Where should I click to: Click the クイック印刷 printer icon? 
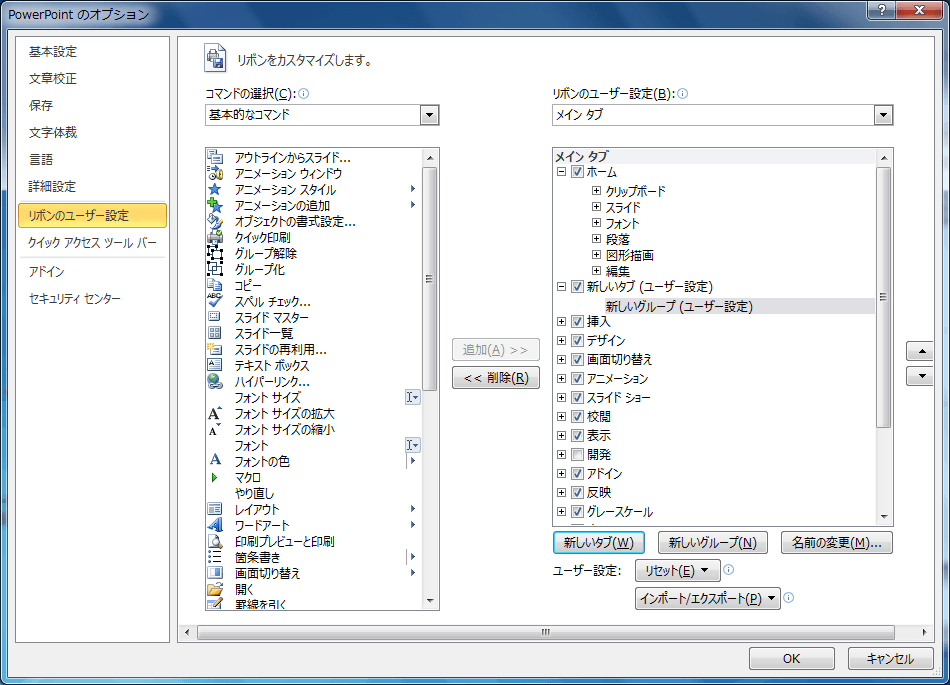tap(215, 237)
